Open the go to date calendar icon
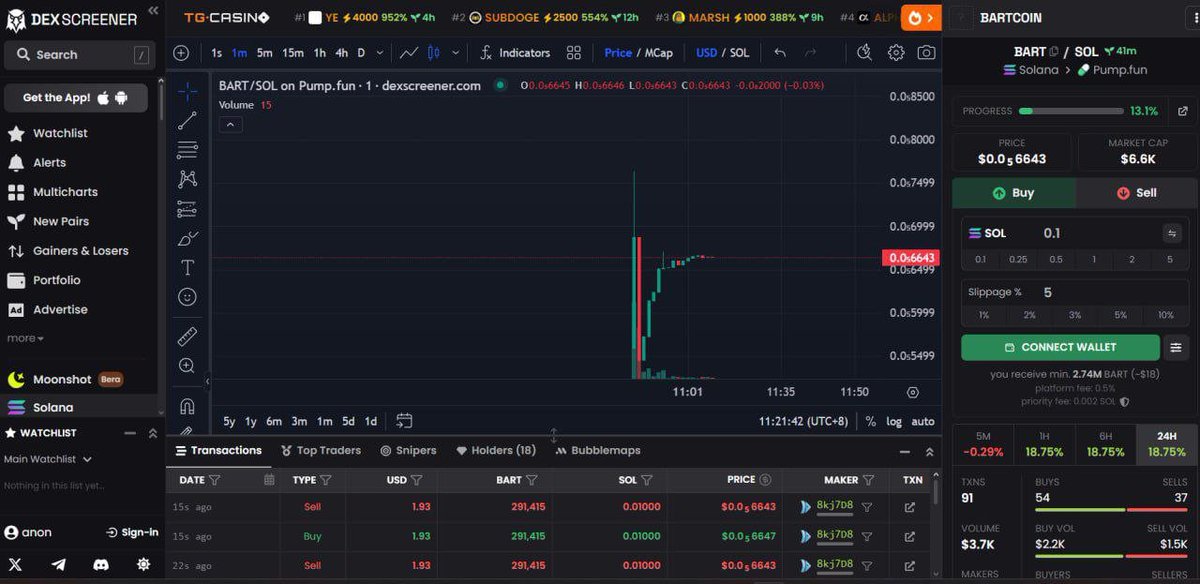Image resolution: width=1200 pixels, height=584 pixels. 404,421
